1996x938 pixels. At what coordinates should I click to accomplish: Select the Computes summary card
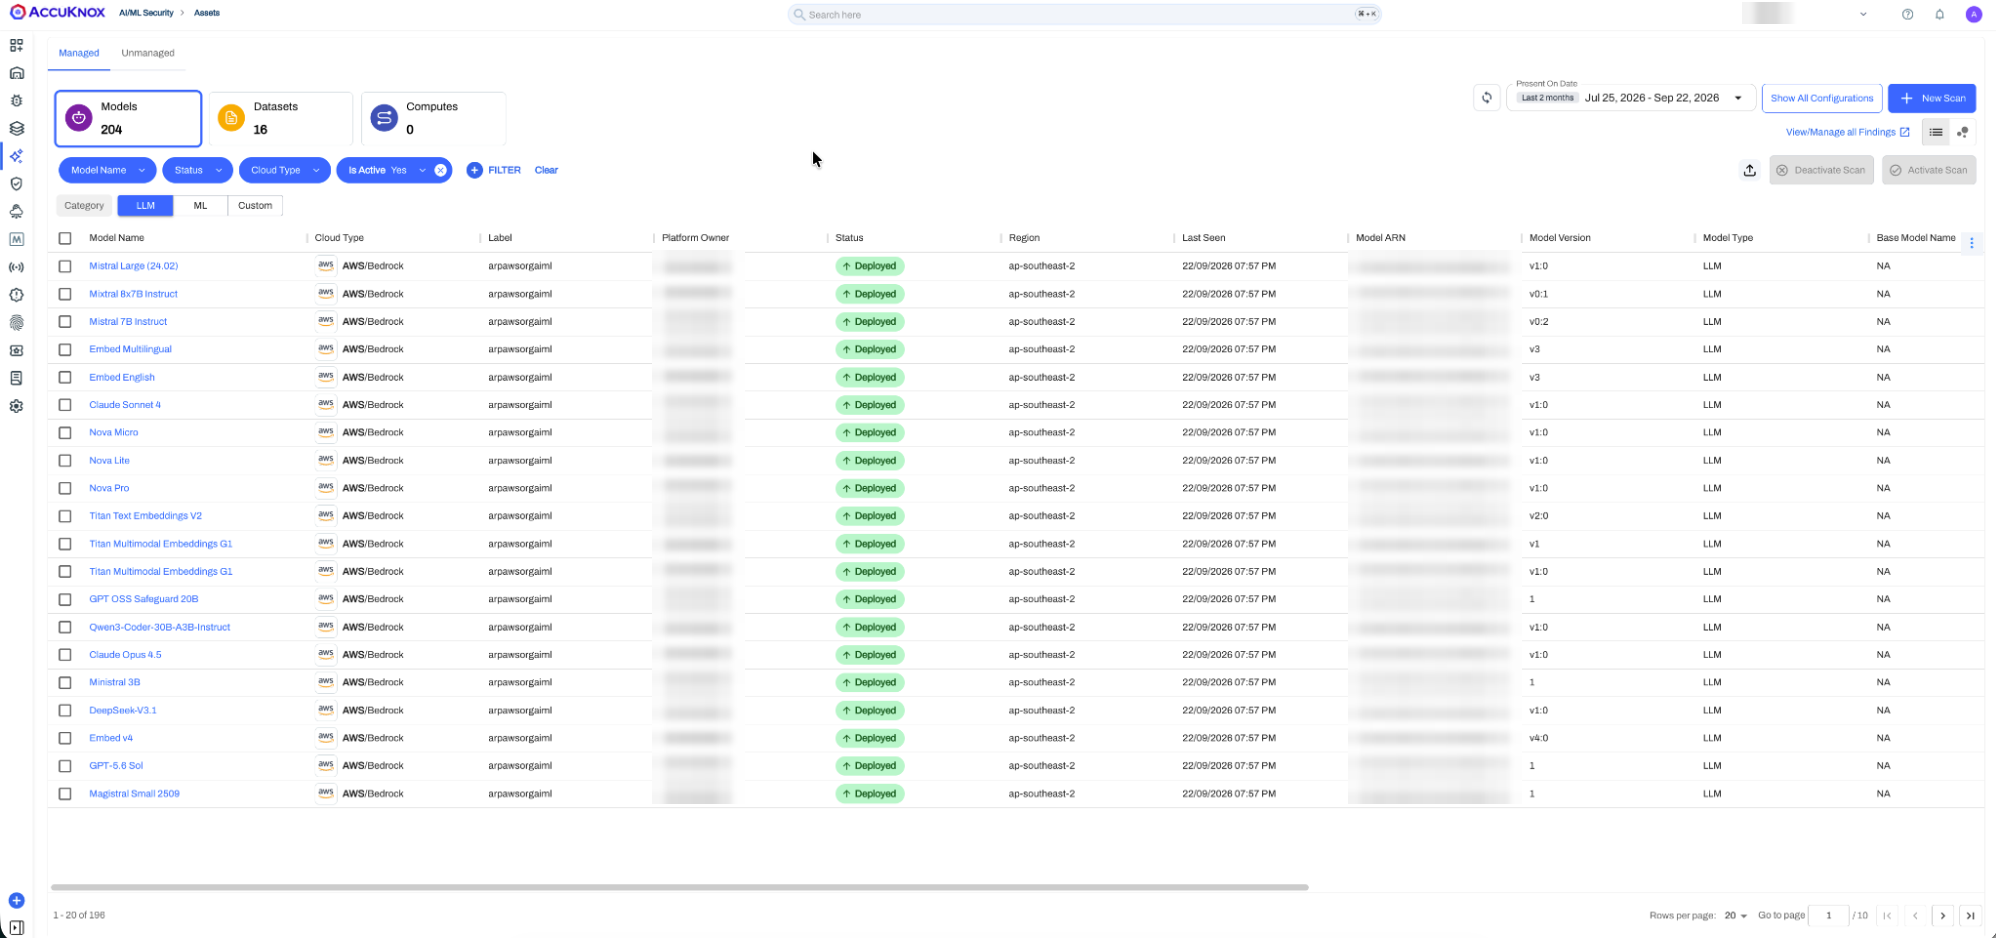433,118
